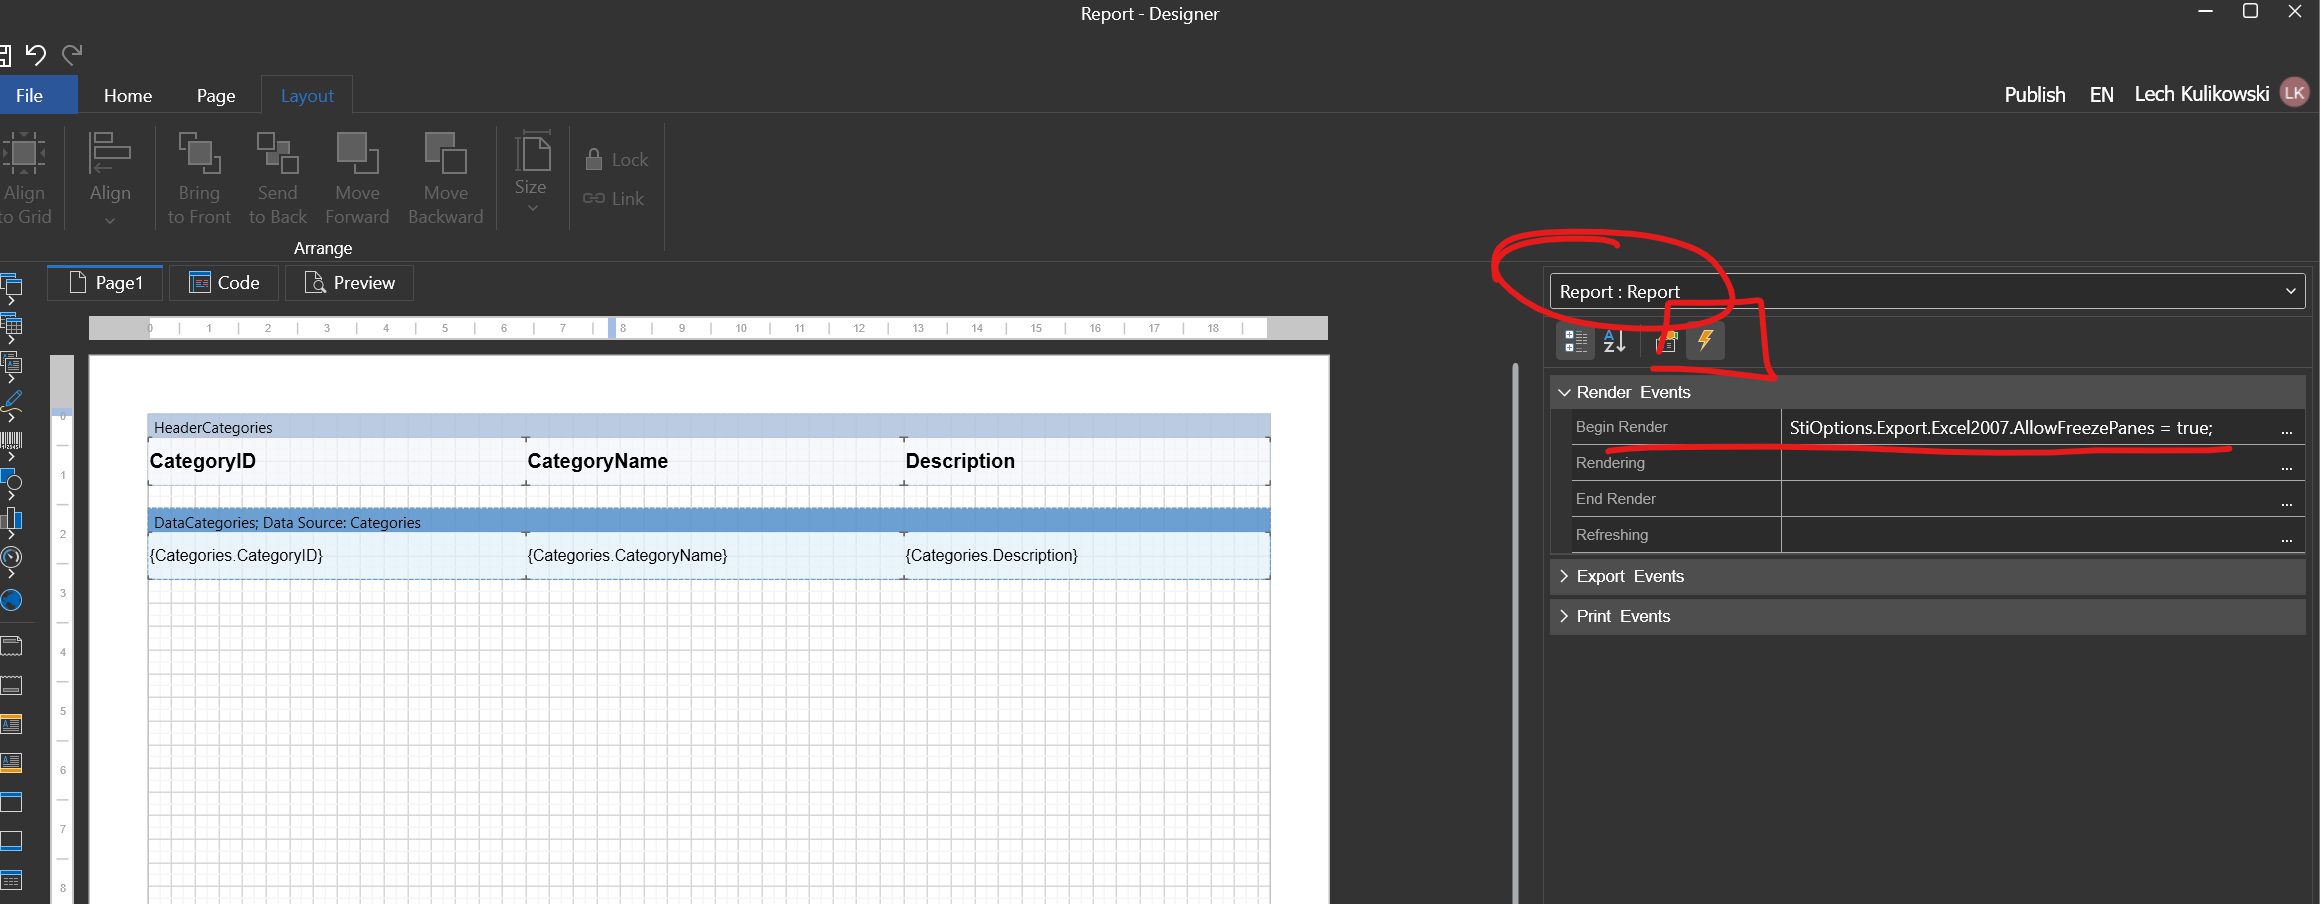
Task: Select the Page1 tab
Action: pos(106,283)
